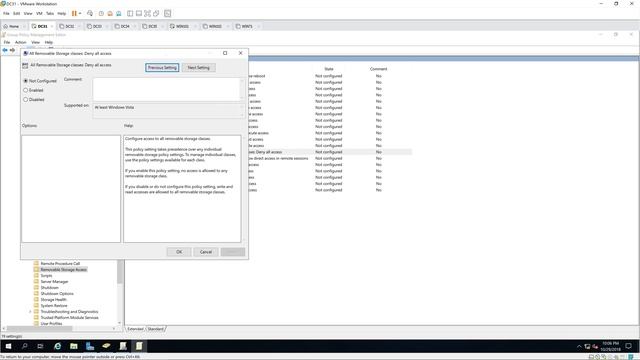This screenshot has height=360, width=640.
Task: Click the State column header
Action: pos(329,69)
